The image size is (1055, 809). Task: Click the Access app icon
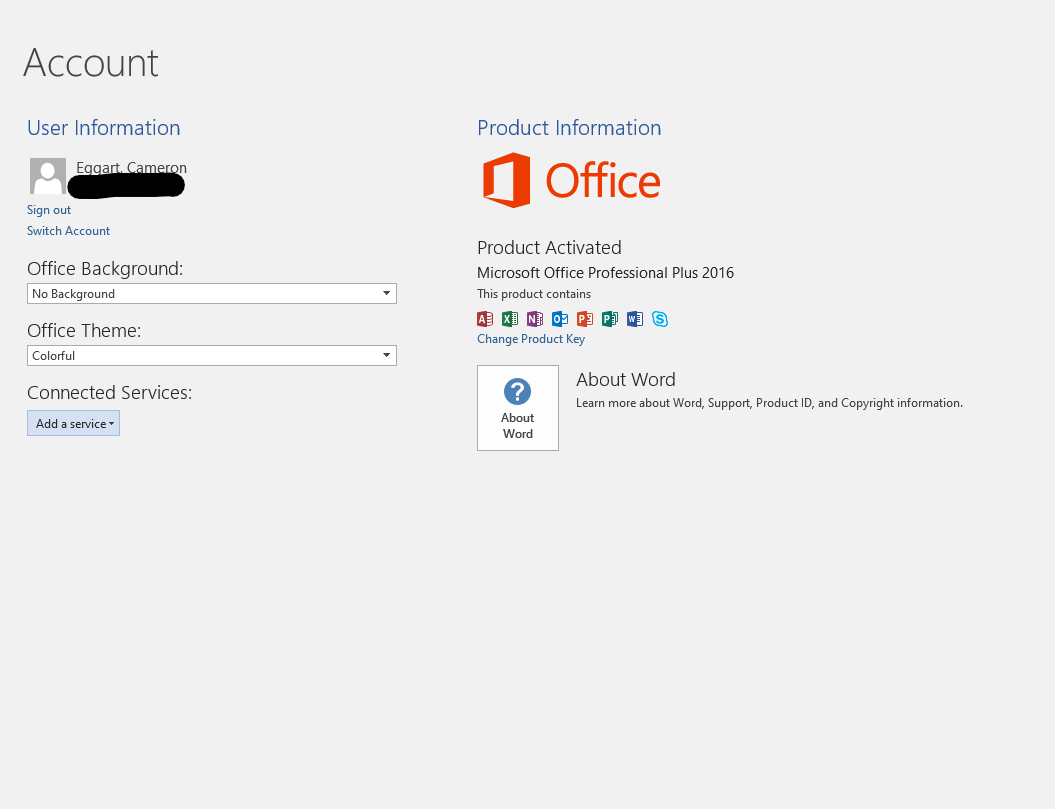click(484, 319)
